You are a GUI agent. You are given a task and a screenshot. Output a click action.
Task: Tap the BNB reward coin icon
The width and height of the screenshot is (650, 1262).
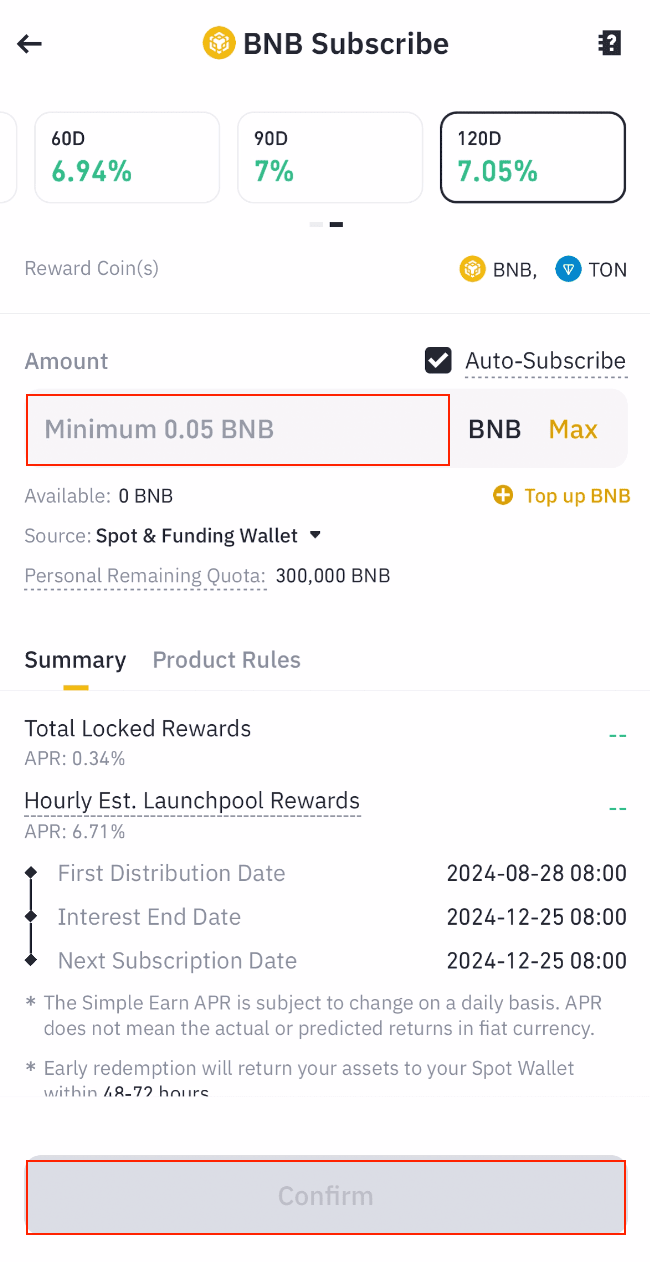[472, 269]
